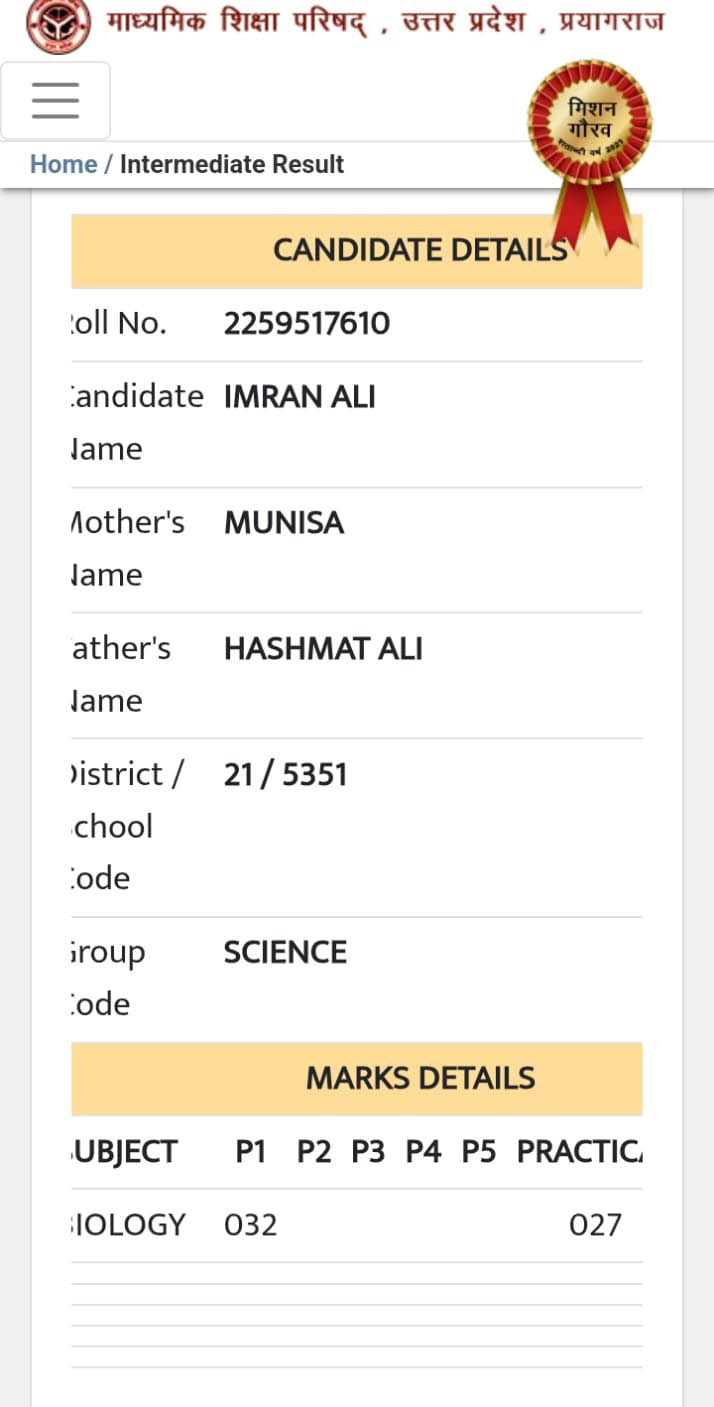This screenshot has width=714, height=1407.
Task: Click the UP Board emblem logo
Action: 58,25
